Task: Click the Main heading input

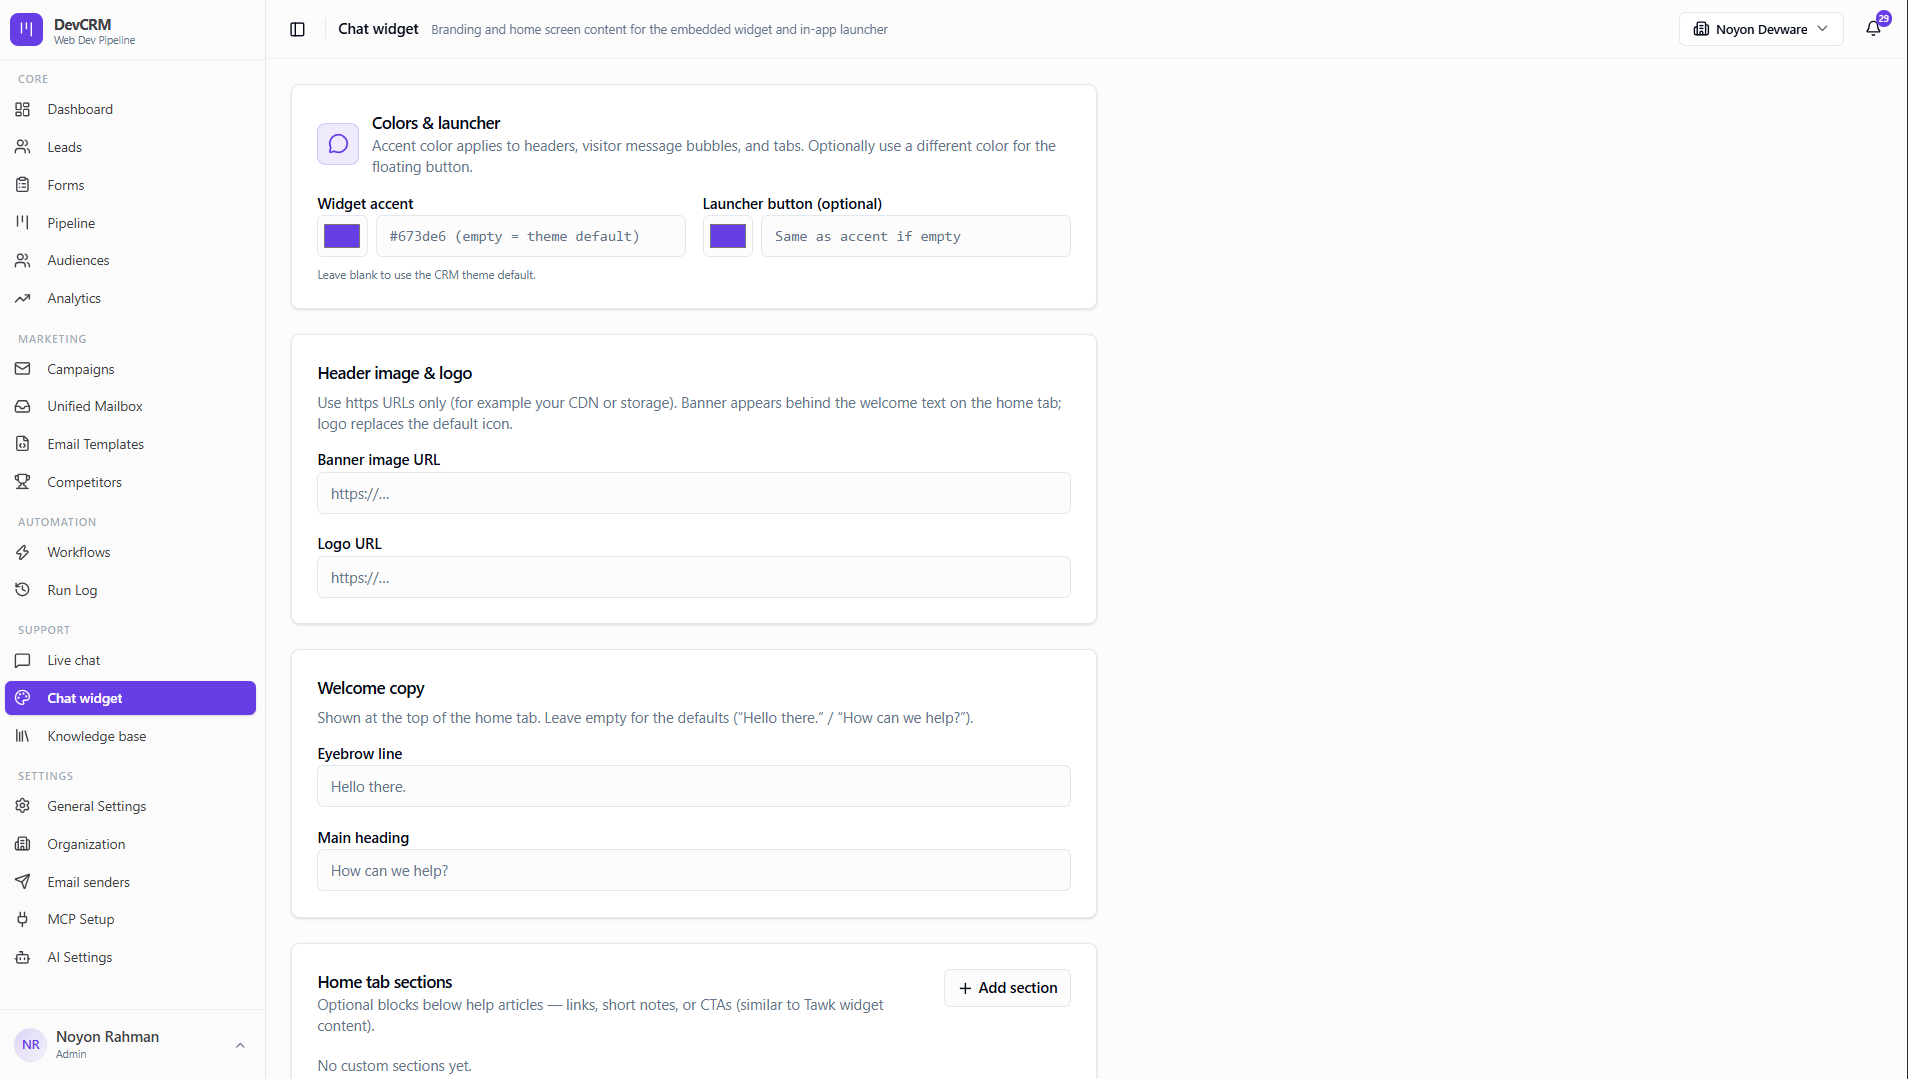Action: point(694,870)
